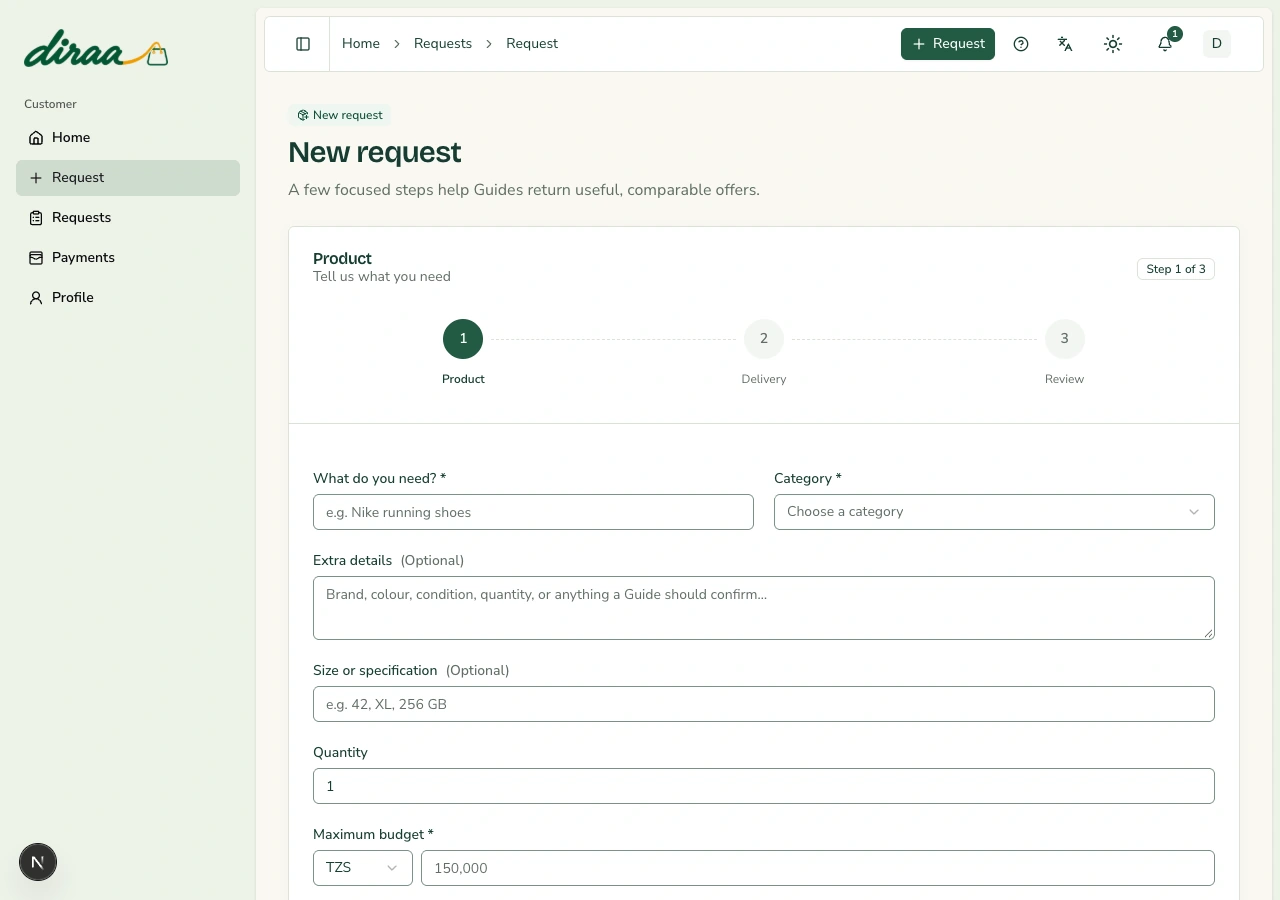Open the notifications bell

[1165, 44]
